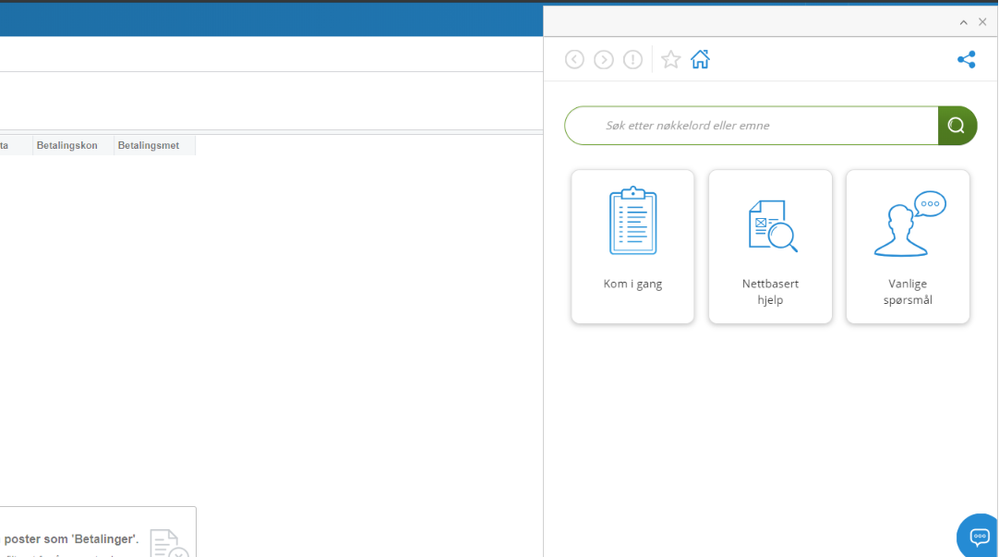
Task: Click the document icon beside 'Betalinger' text
Action: tap(169, 543)
